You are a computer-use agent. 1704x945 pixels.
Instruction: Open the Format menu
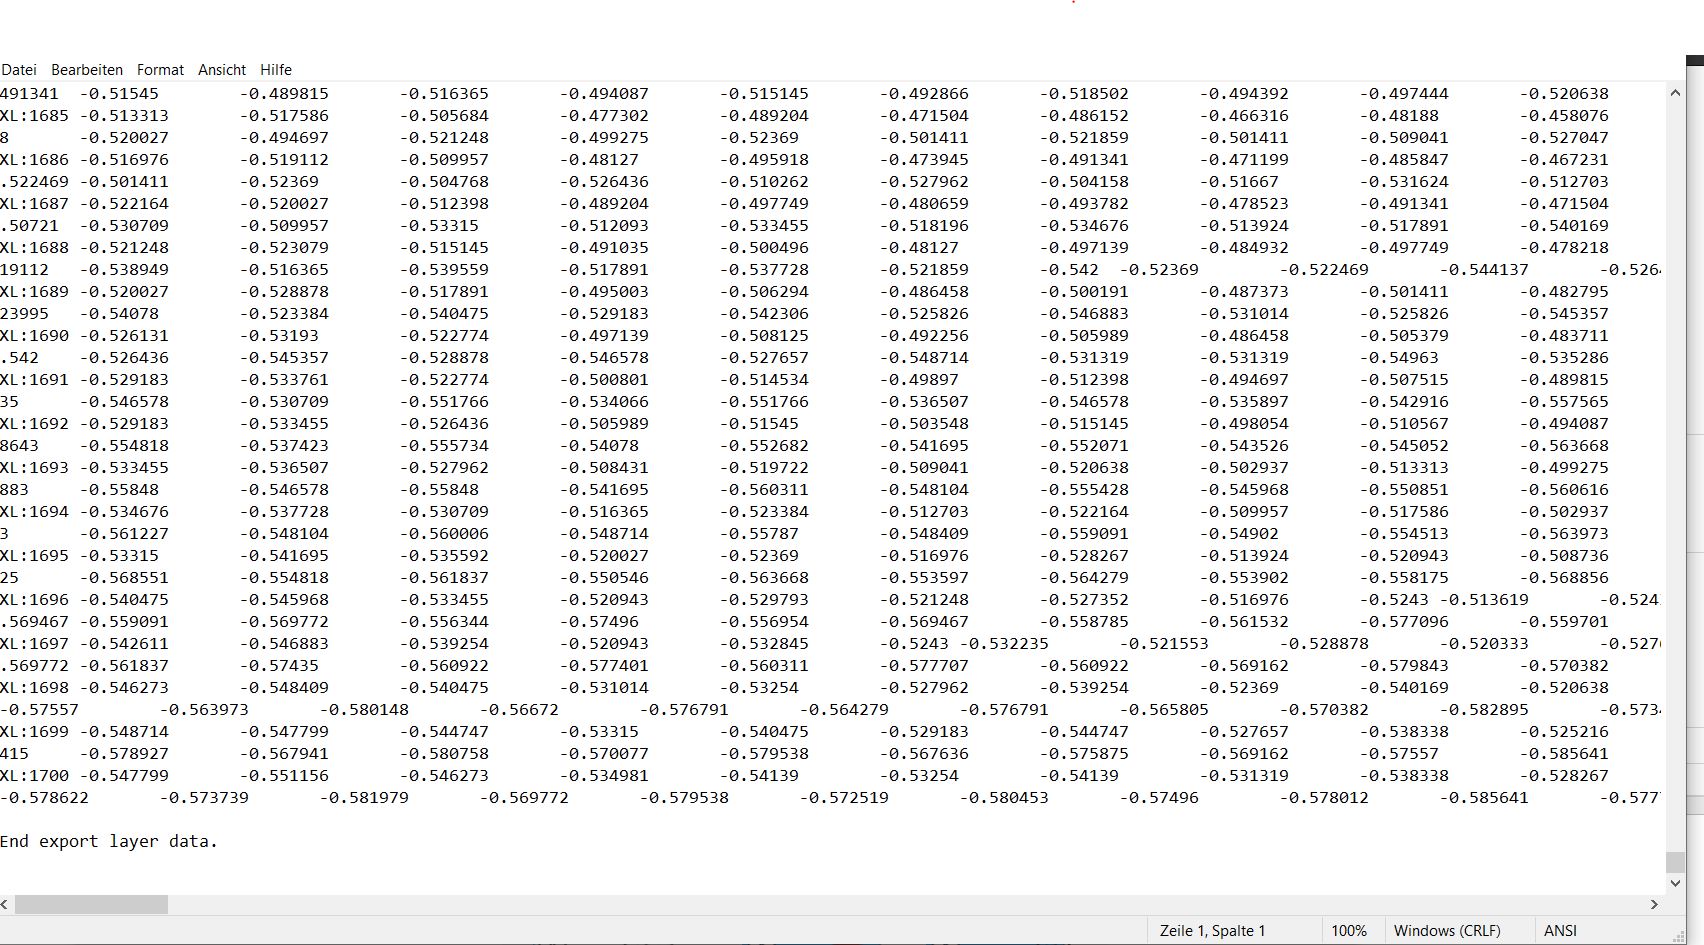160,70
